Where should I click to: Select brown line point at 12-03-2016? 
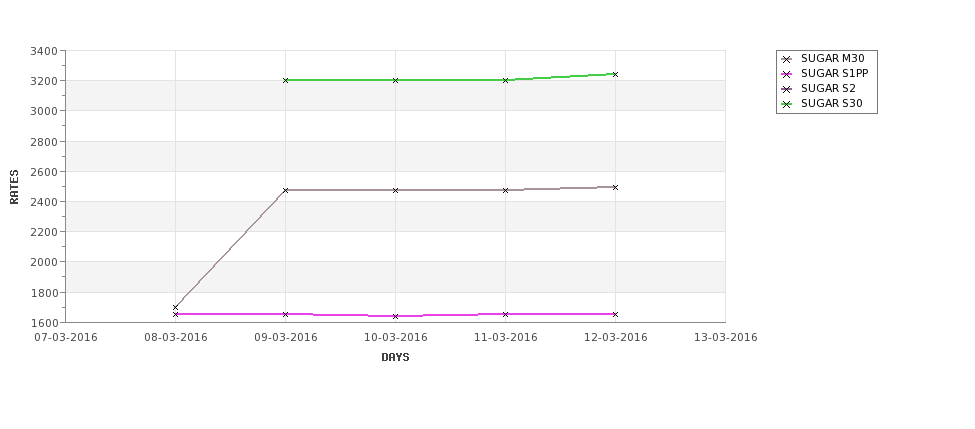tap(615, 187)
